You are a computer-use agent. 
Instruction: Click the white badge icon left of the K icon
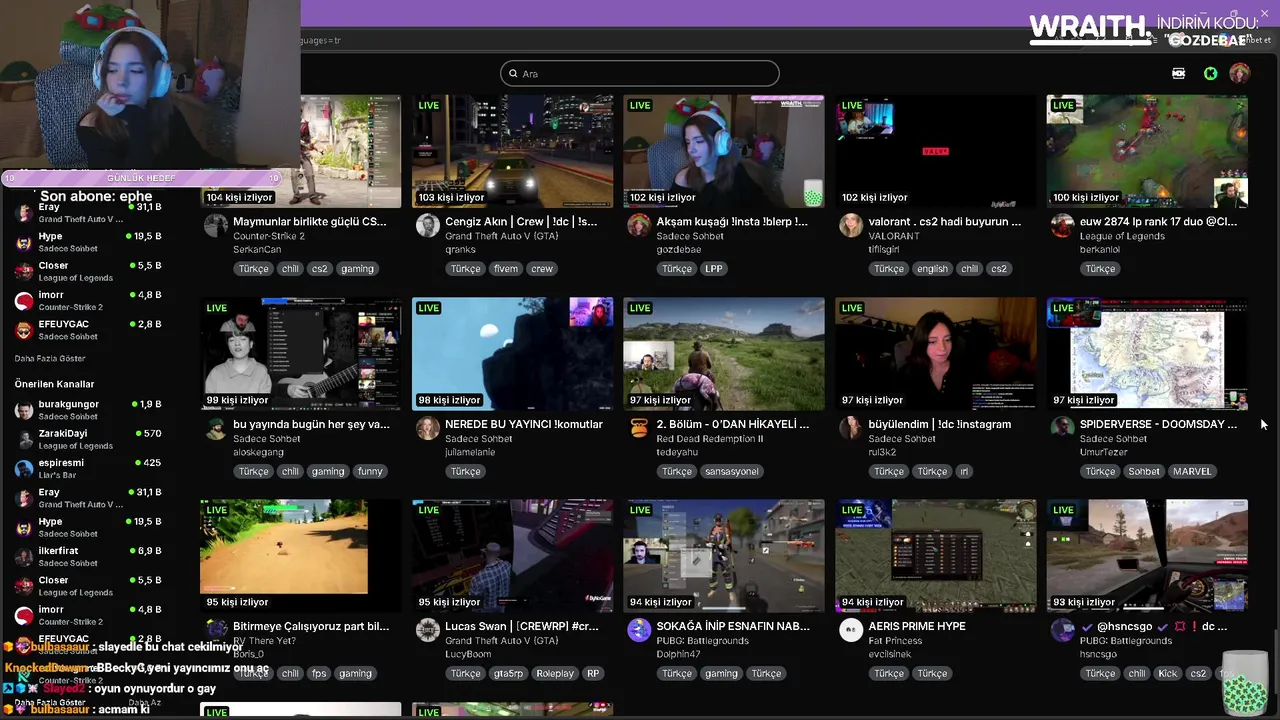(1178, 73)
